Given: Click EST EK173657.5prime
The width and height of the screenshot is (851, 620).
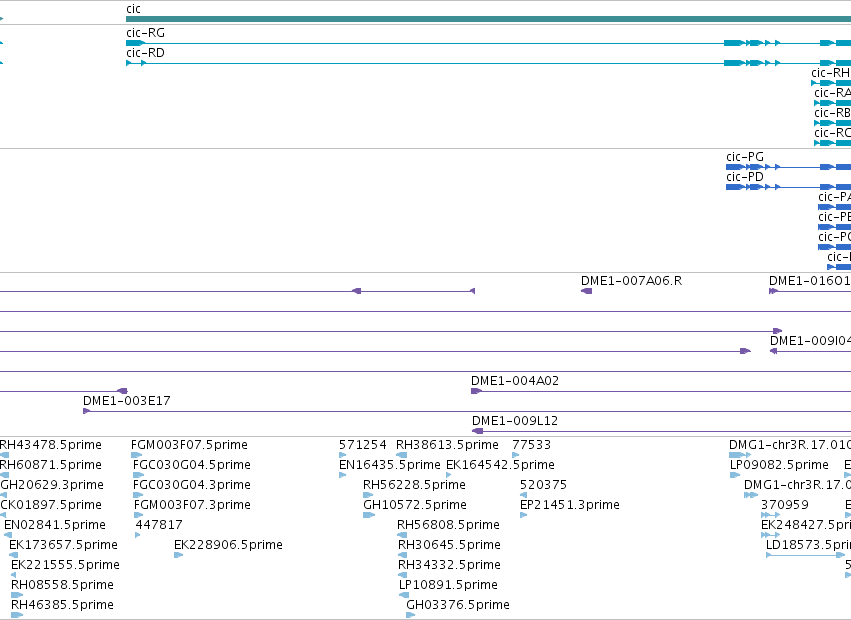Looking at the screenshot, I should click(63, 545).
